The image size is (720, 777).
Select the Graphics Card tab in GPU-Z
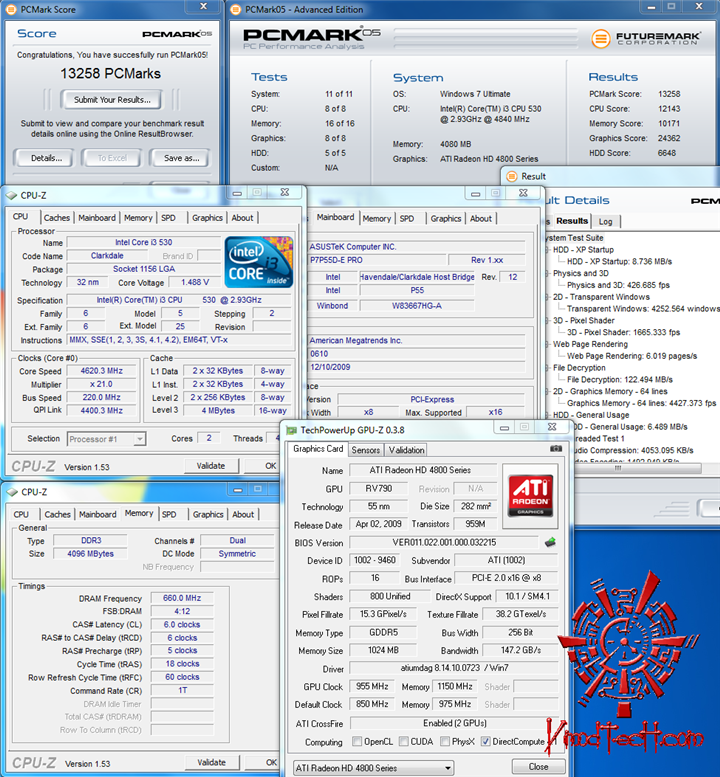pos(318,449)
